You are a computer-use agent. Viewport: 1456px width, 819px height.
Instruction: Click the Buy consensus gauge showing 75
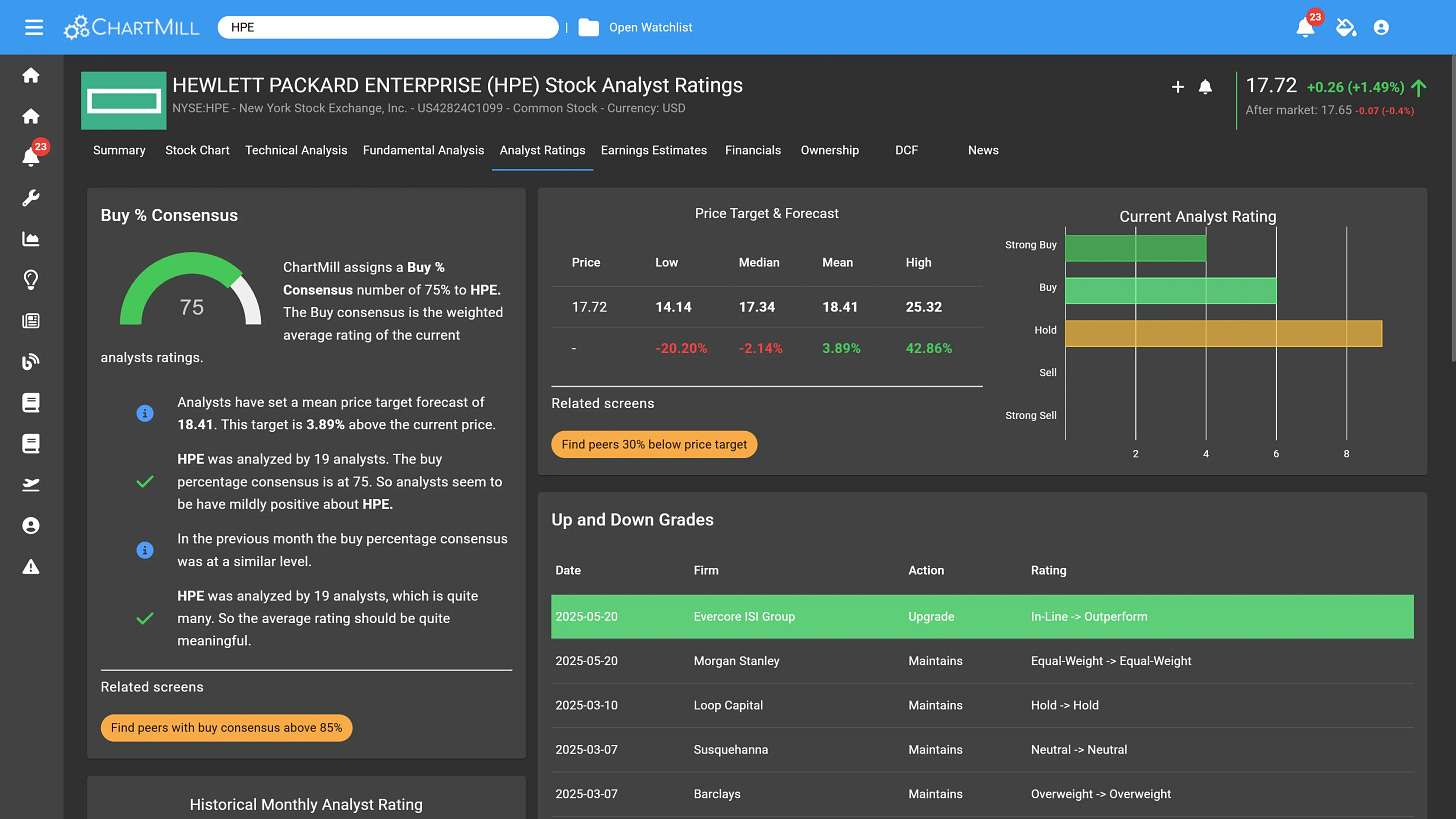(x=191, y=290)
